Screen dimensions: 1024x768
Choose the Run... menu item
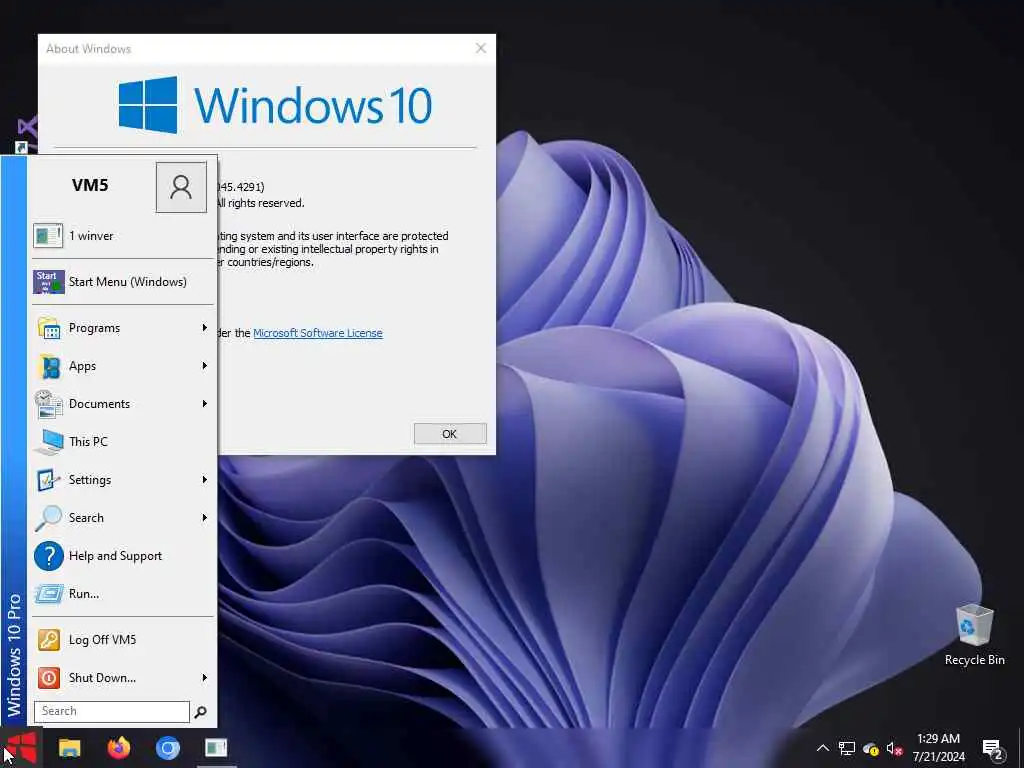pos(123,594)
